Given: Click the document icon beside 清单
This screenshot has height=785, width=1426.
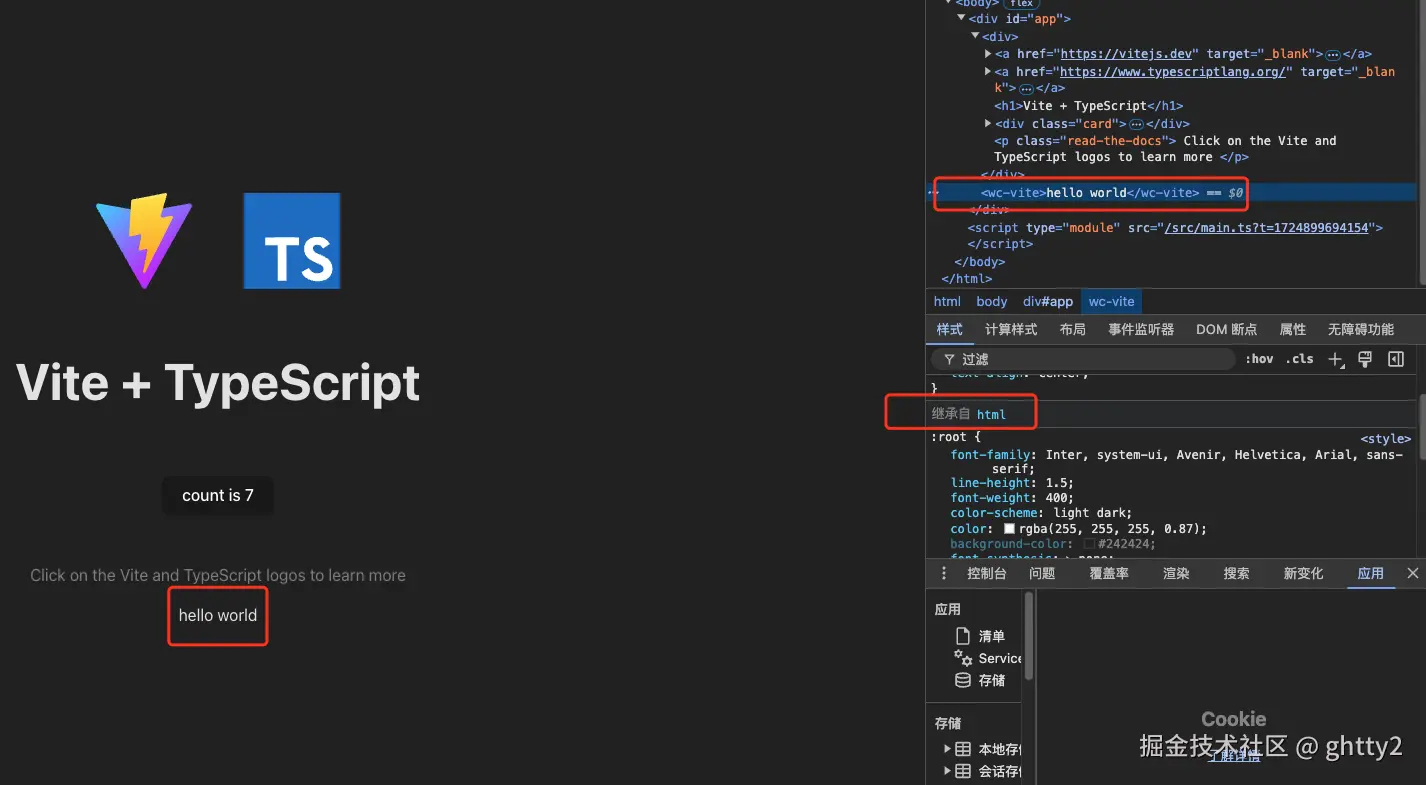Looking at the screenshot, I should click(963, 636).
